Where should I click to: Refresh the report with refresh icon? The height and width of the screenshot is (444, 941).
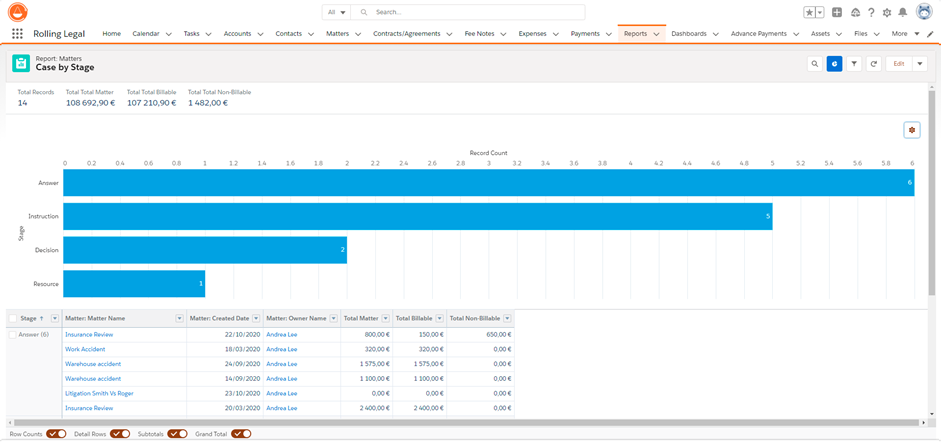[874, 64]
